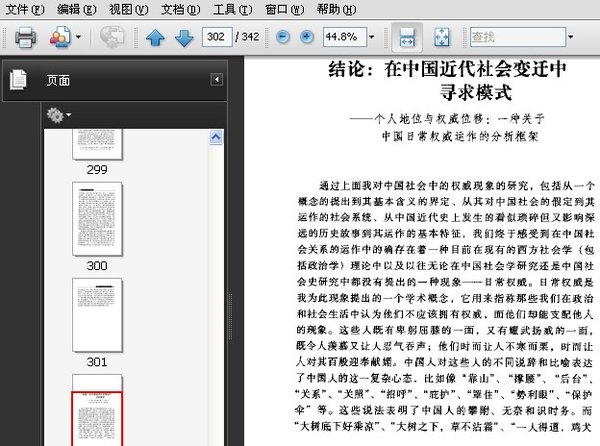
Task: Open the 文件 menu
Action: point(24,9)
